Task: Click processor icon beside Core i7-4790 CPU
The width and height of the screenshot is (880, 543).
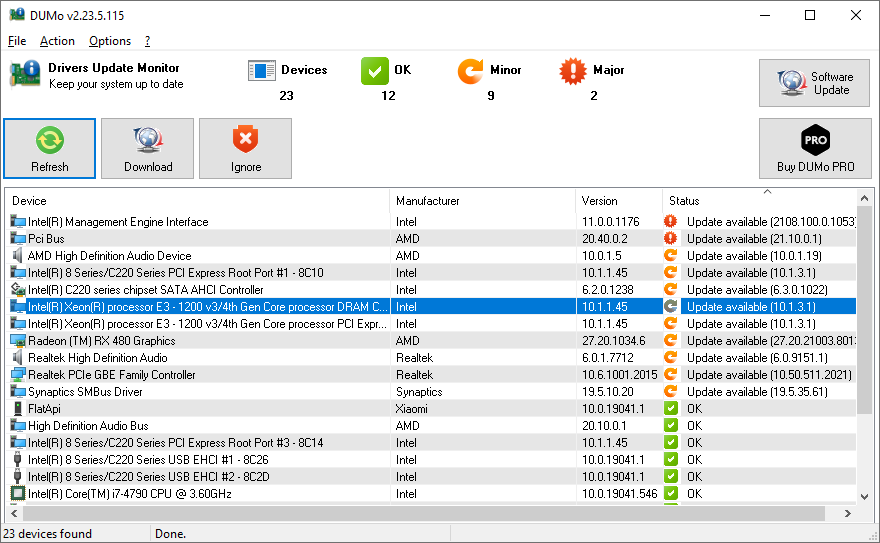Action: click(18, 494)
